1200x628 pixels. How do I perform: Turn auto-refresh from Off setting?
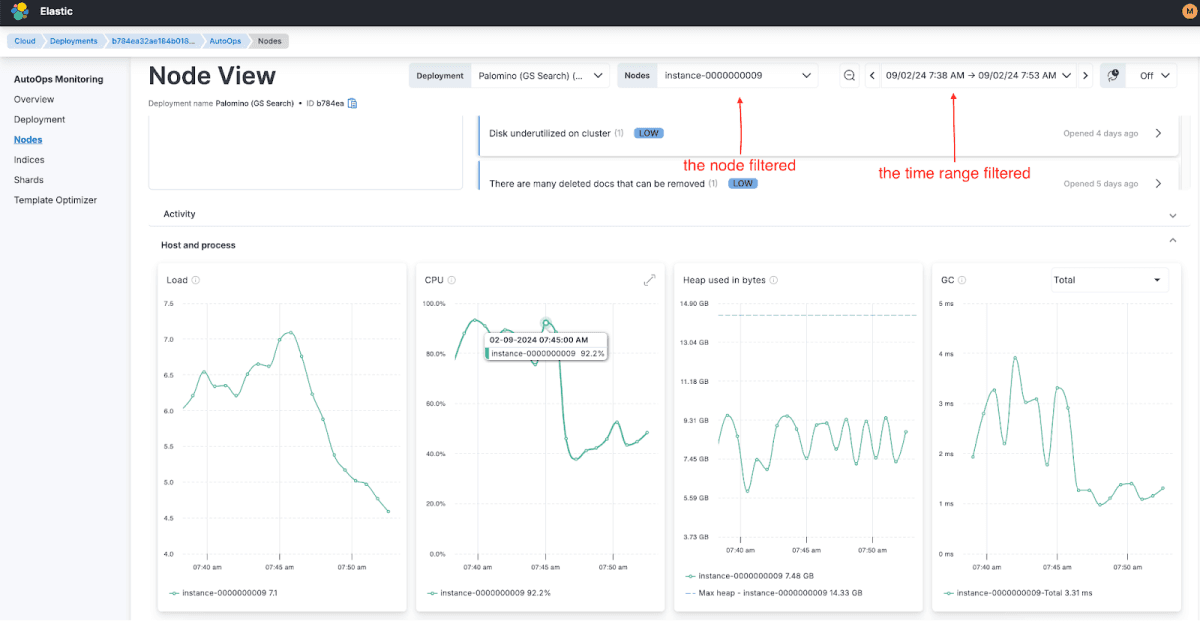pyautogui.click(x=1152, y=75)
